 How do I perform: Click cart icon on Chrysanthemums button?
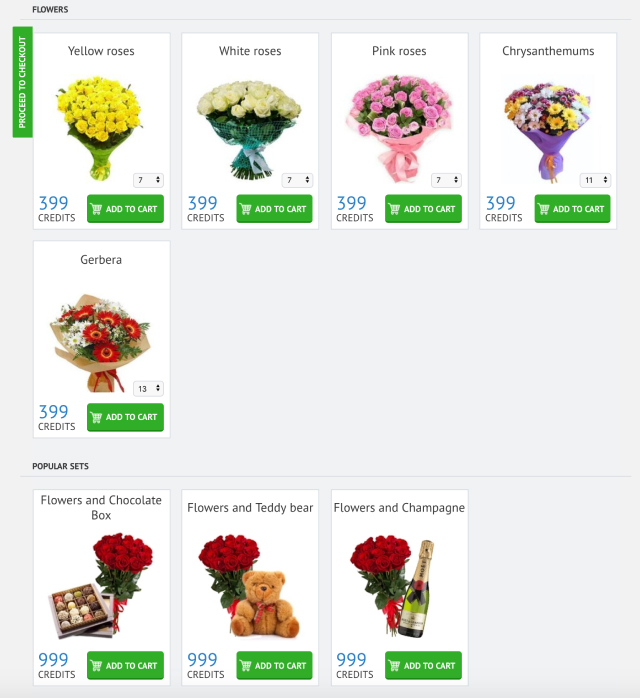(543, 209)
